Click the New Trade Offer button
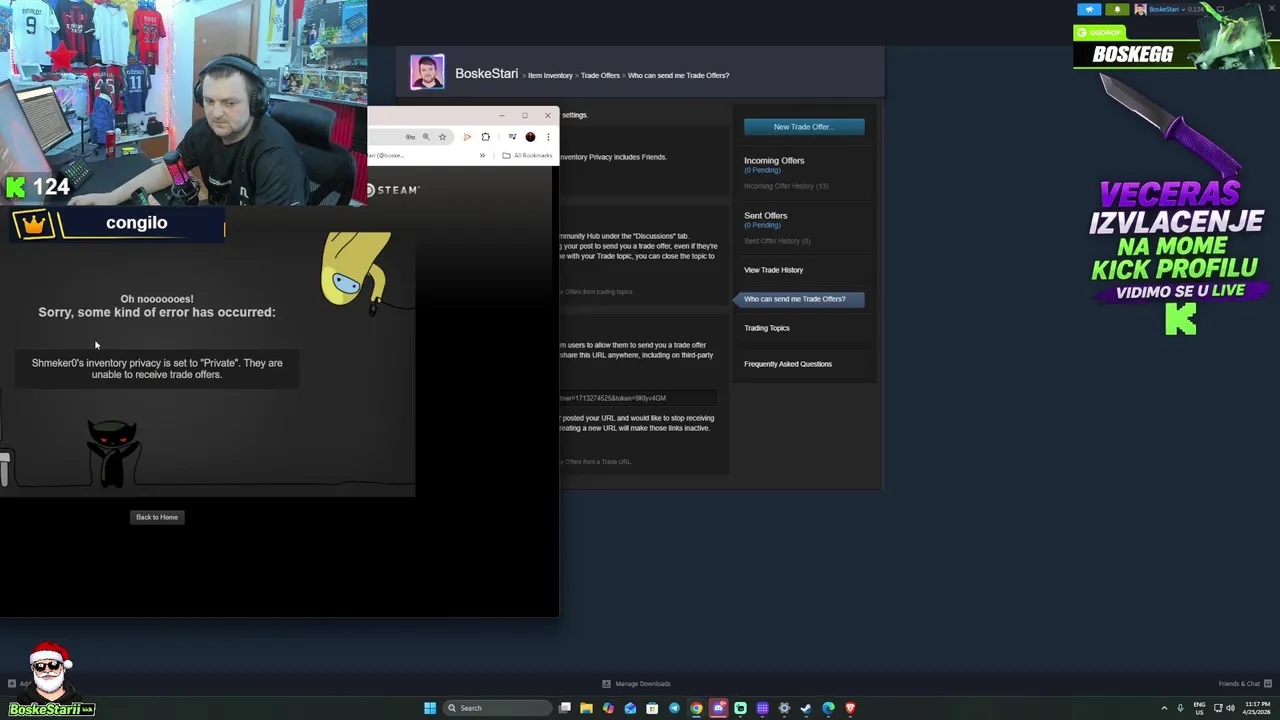Image resolution: width=1280 pixels, height=720 pixels. pos(804,127)
